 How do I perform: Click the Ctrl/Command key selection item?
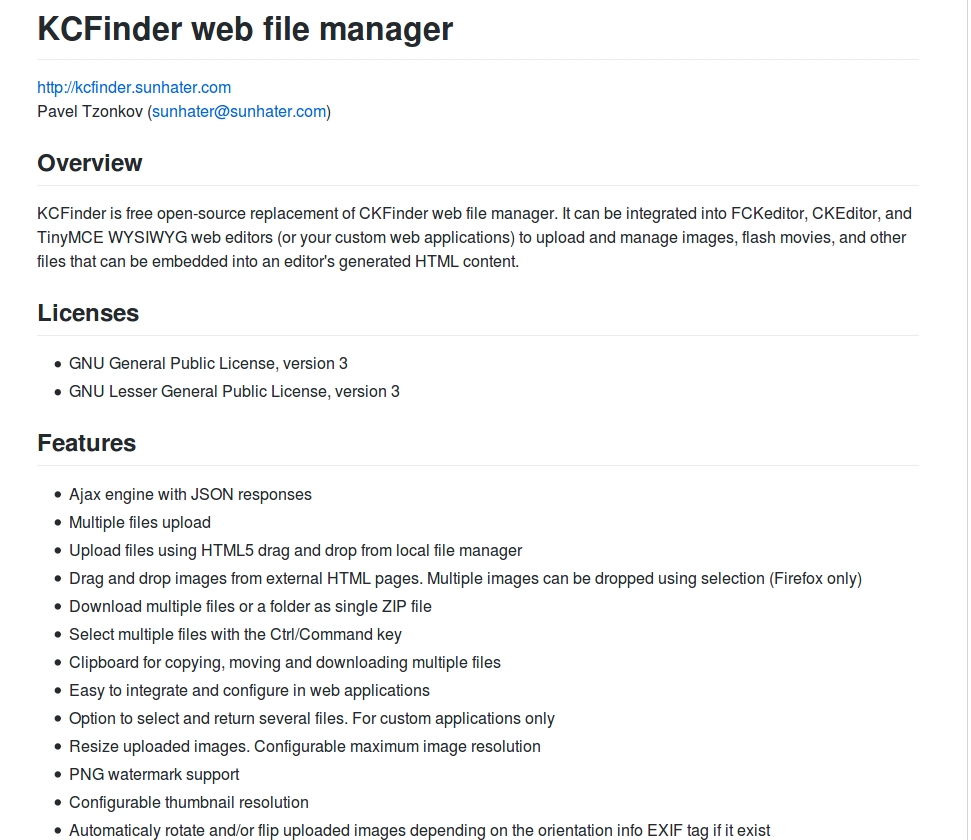click(235, 635)
